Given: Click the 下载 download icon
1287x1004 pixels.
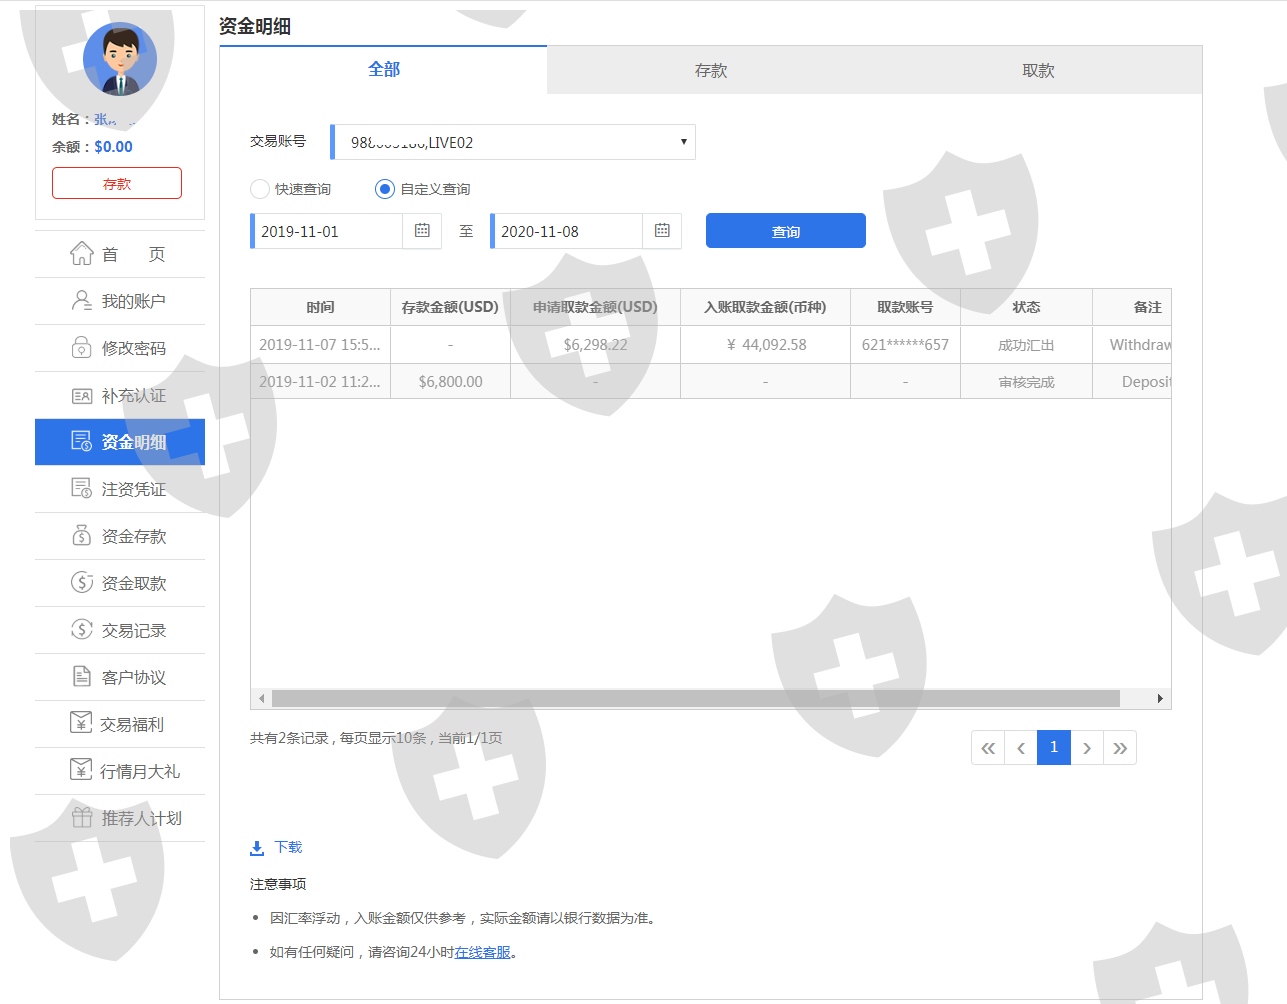Looking at the screenshot, I should click(257, 848).
